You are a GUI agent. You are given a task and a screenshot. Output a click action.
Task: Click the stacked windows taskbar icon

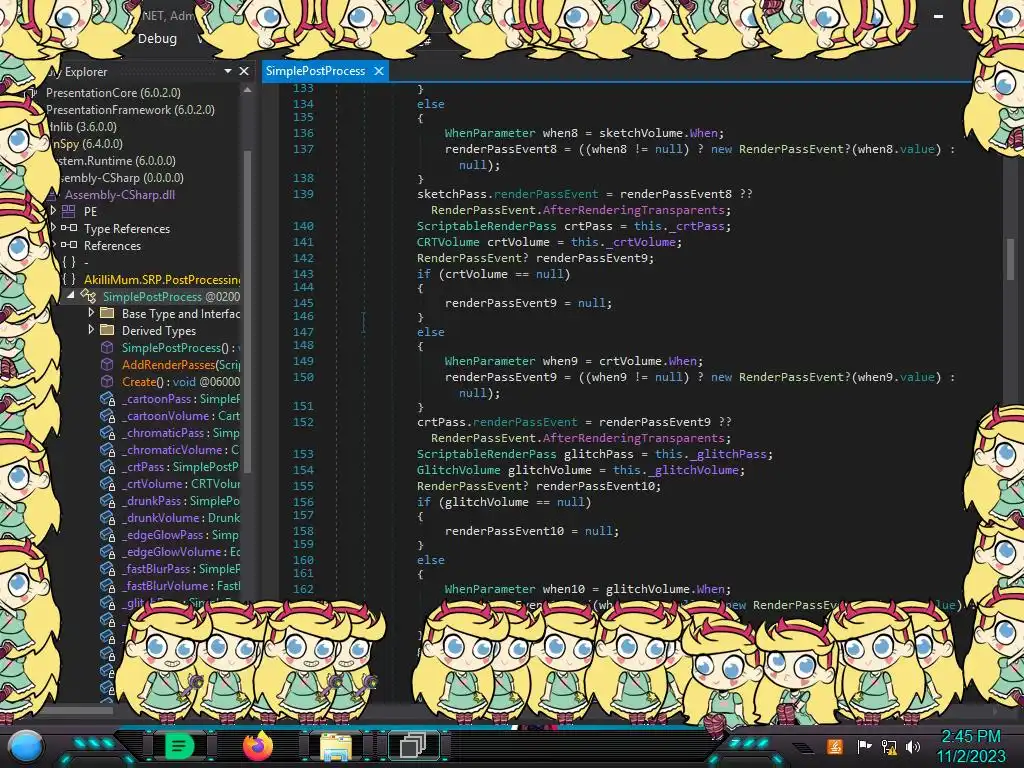click(x=413, y=746)
